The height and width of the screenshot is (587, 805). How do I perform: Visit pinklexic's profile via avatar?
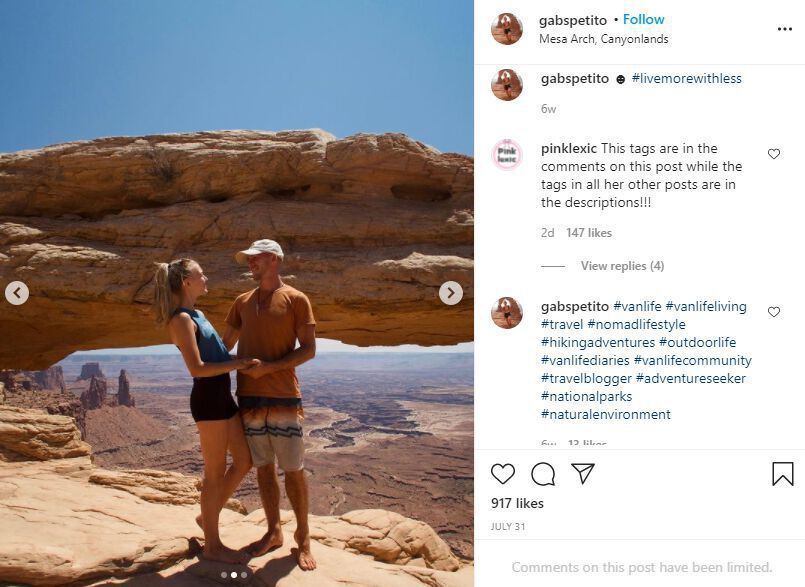click(x=507, y=155)
